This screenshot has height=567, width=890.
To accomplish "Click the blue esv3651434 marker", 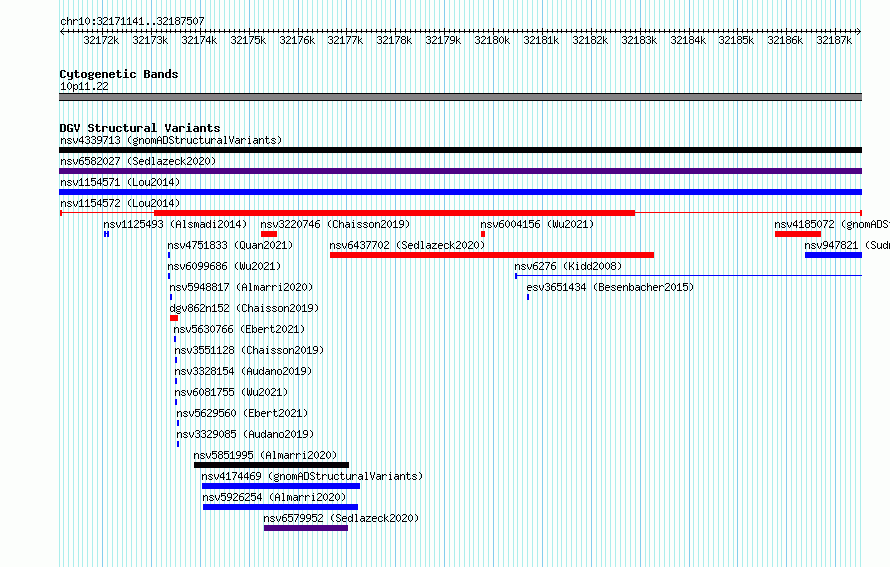I will pos(528,297).
